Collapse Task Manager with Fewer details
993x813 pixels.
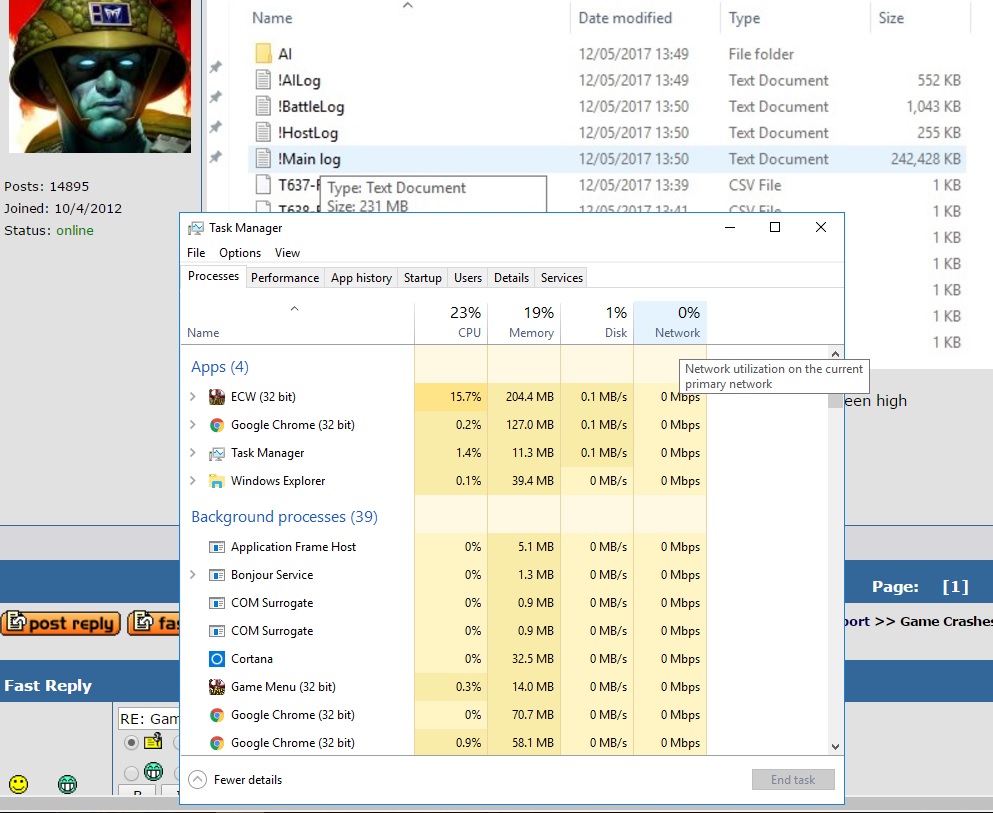pos(236,779)
